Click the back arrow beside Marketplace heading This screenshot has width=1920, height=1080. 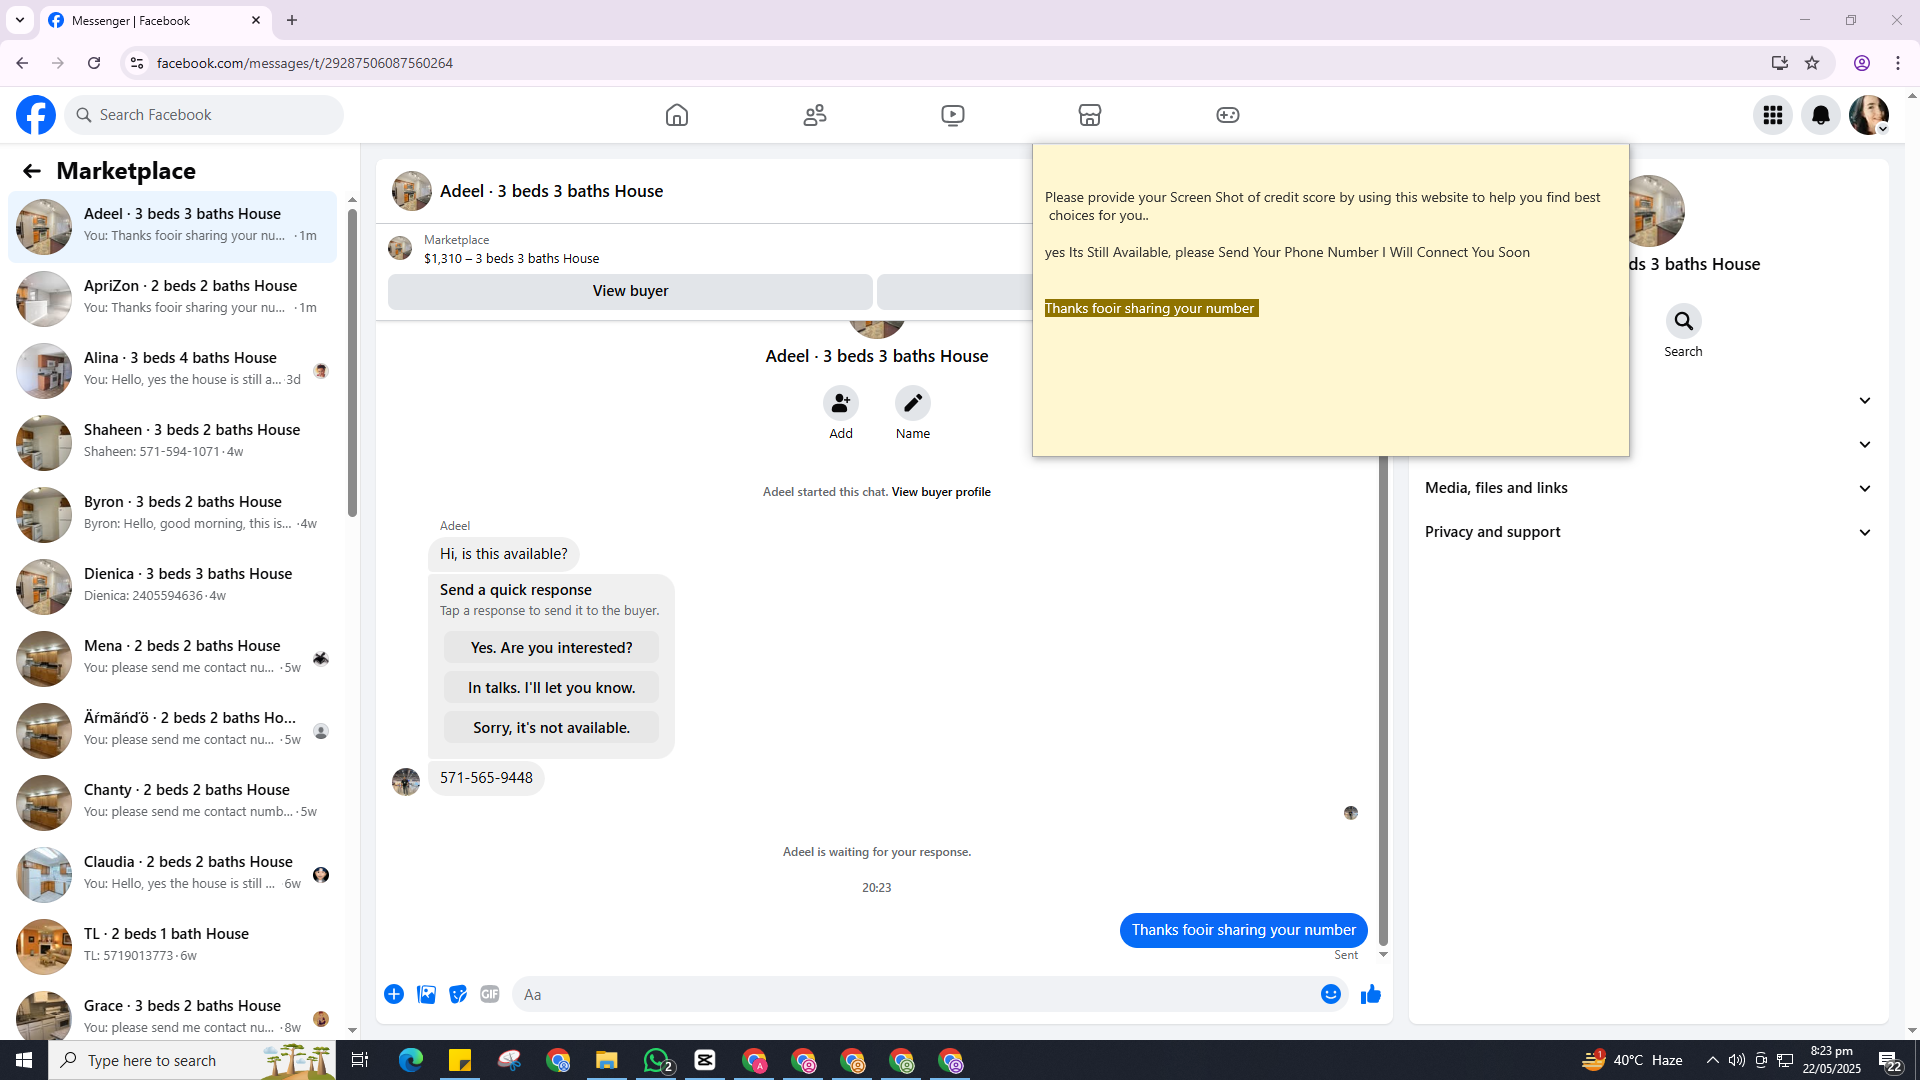(x=31, y=171)
